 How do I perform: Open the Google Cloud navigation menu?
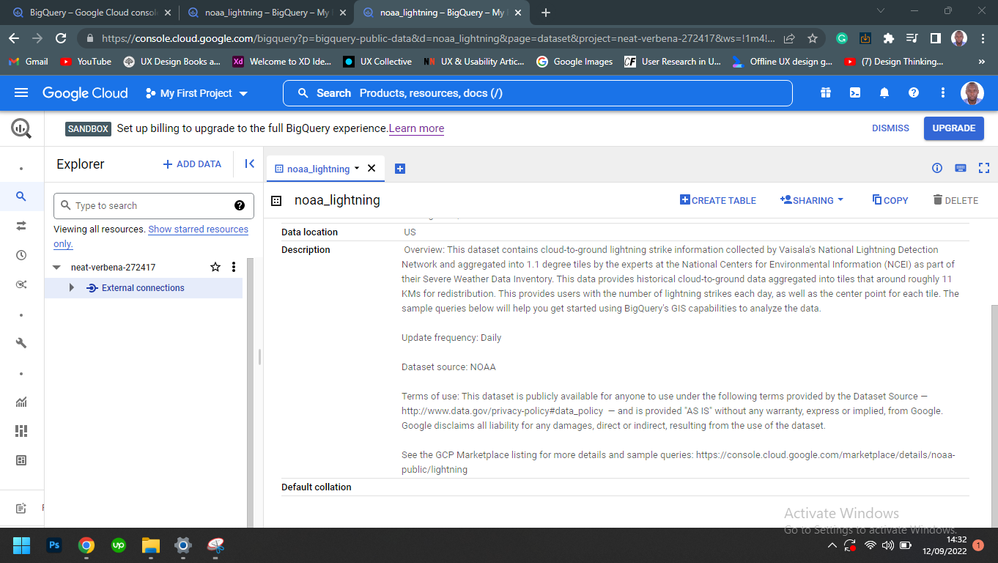pos(21,93)
